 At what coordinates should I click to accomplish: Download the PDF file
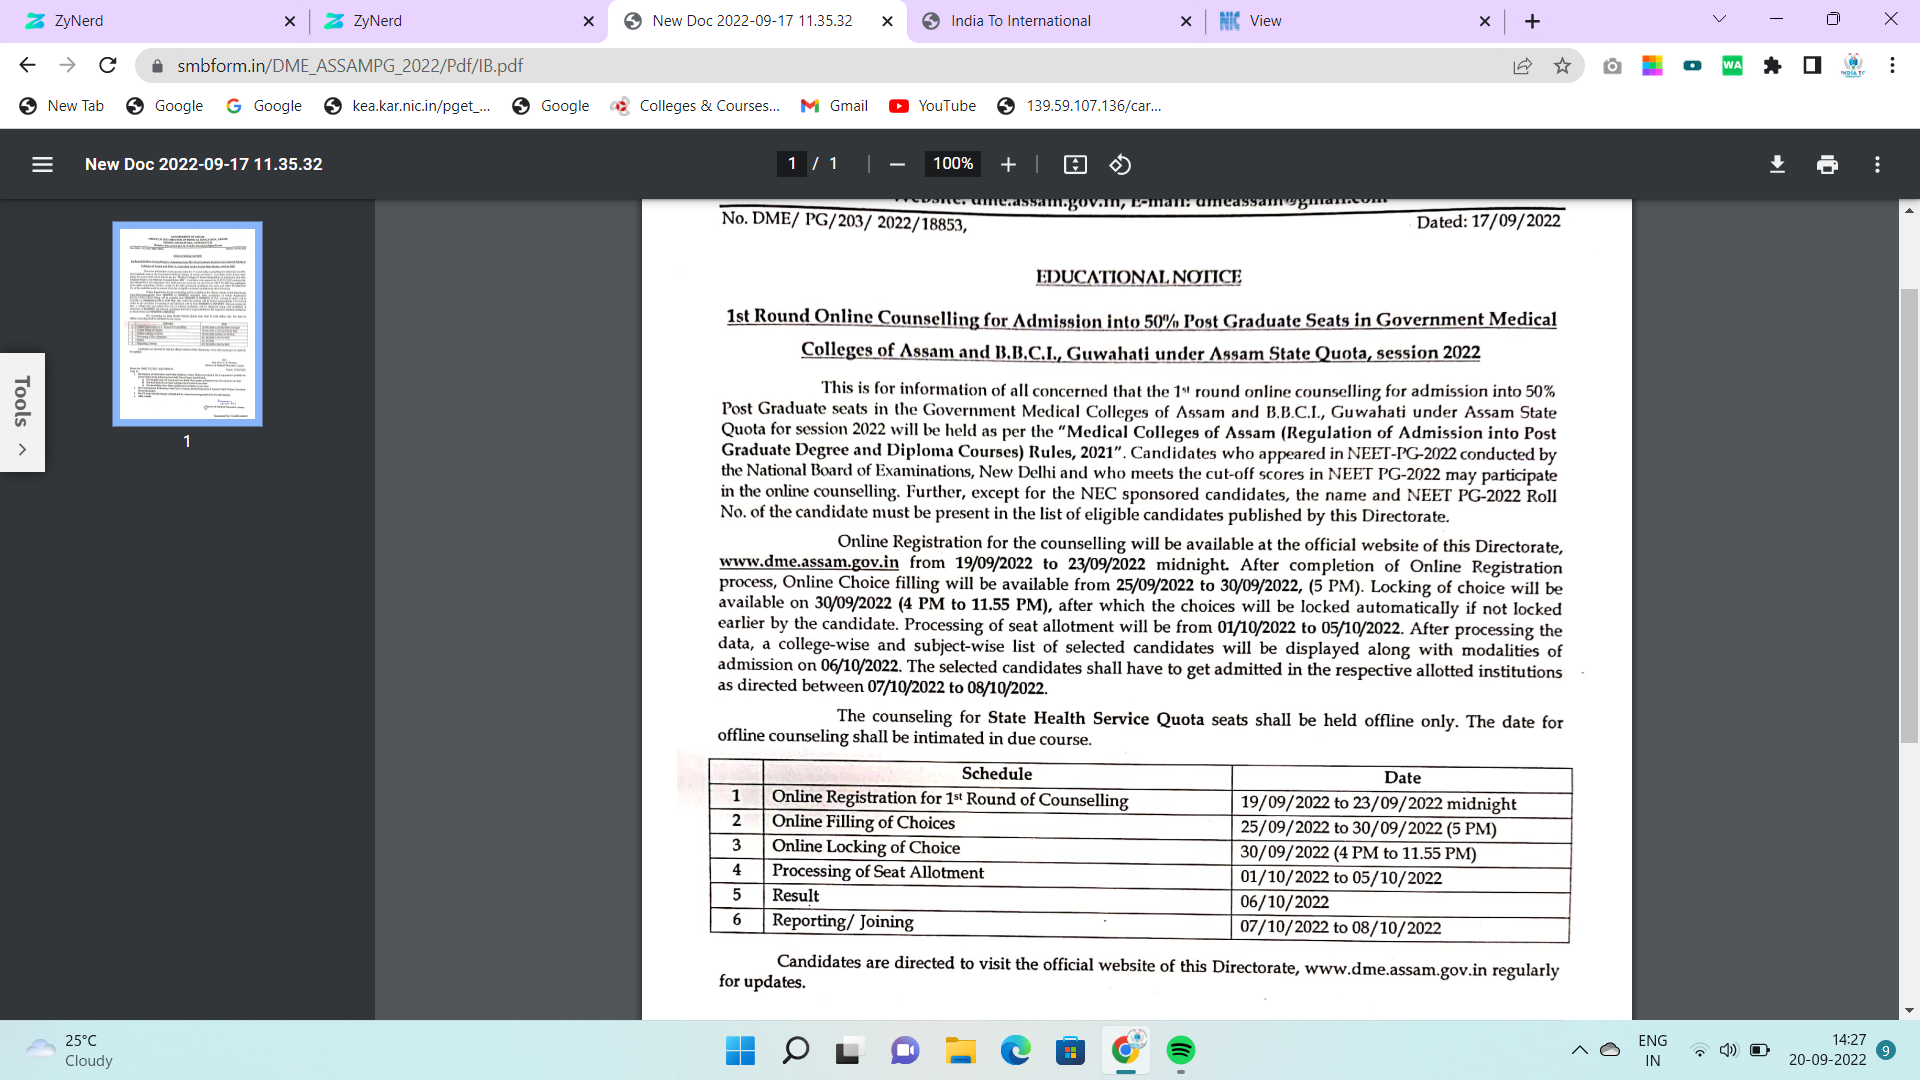[x=1777, y=164]
